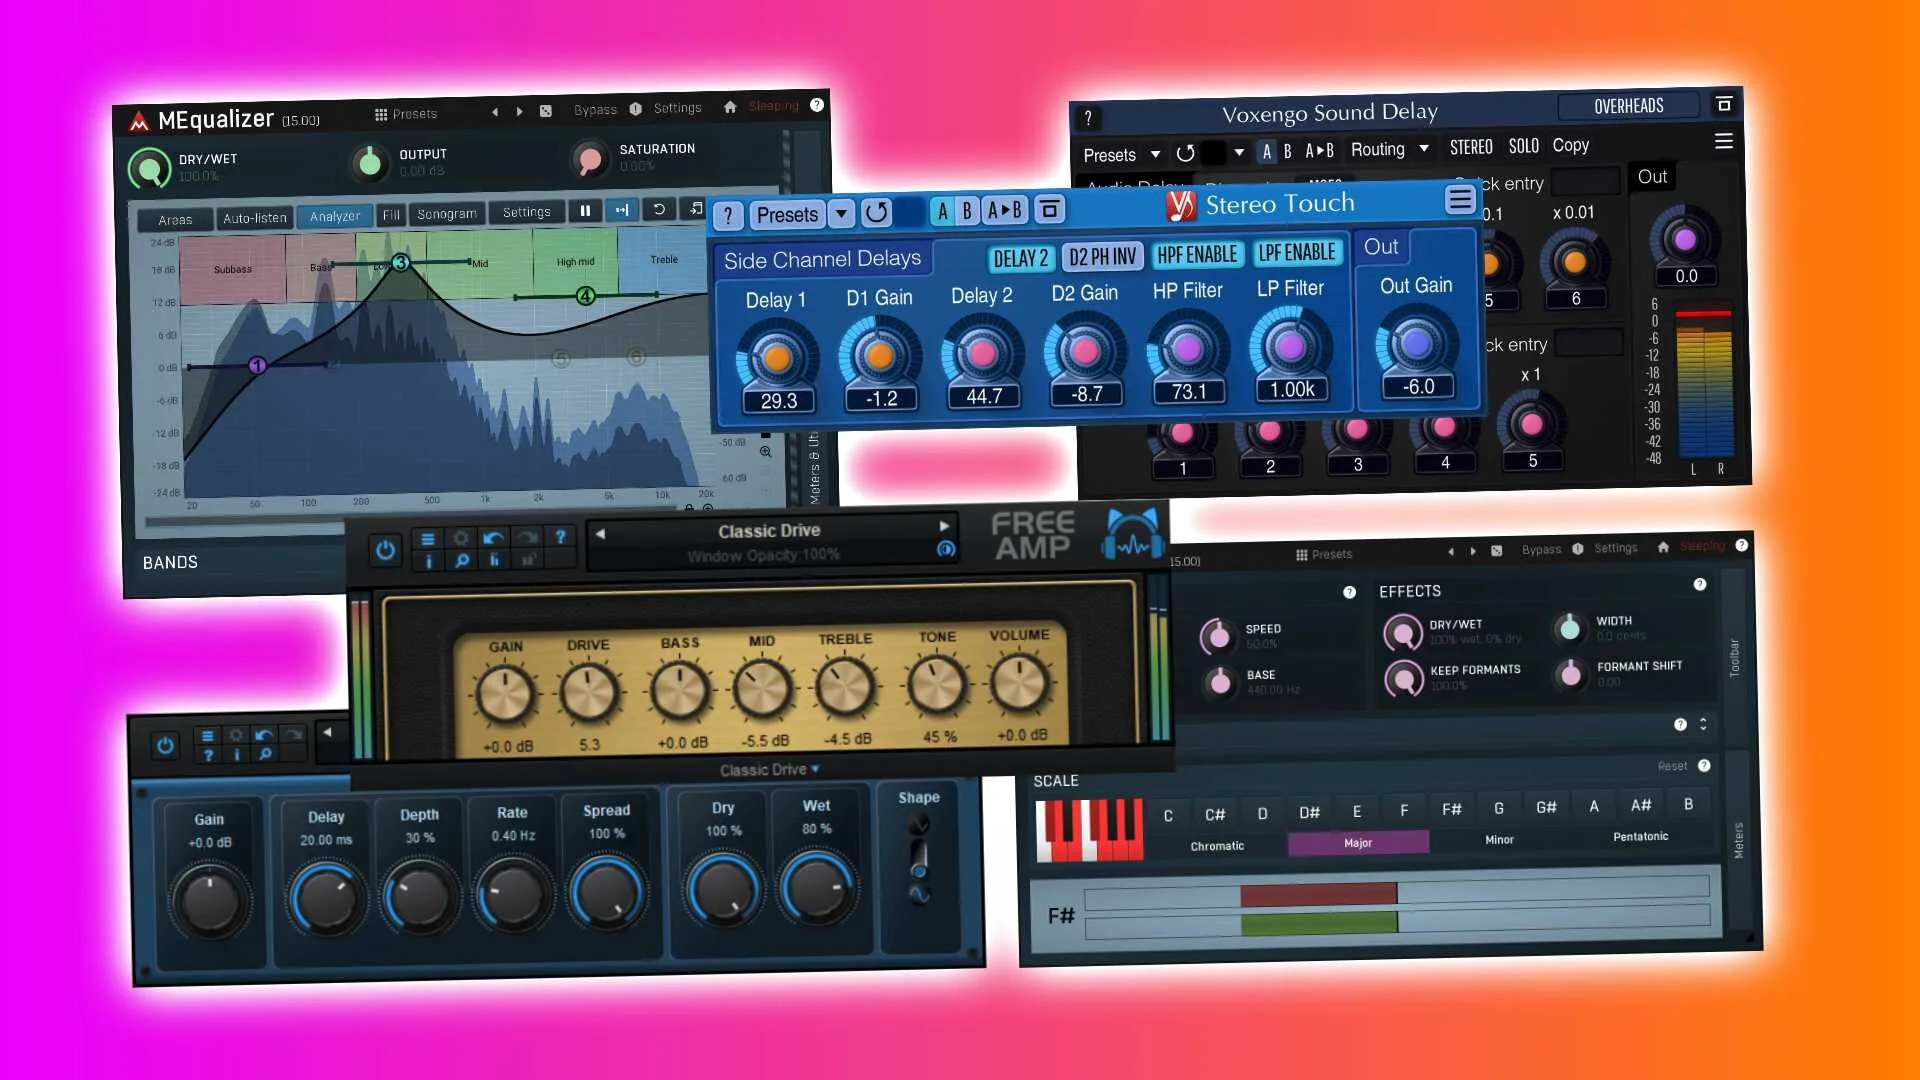Image resolution: width=1920 pixels, height=1080 pixels.
Task: Click Reset in the pitch plugin scale section
Action: click(x=1672, y=766)
